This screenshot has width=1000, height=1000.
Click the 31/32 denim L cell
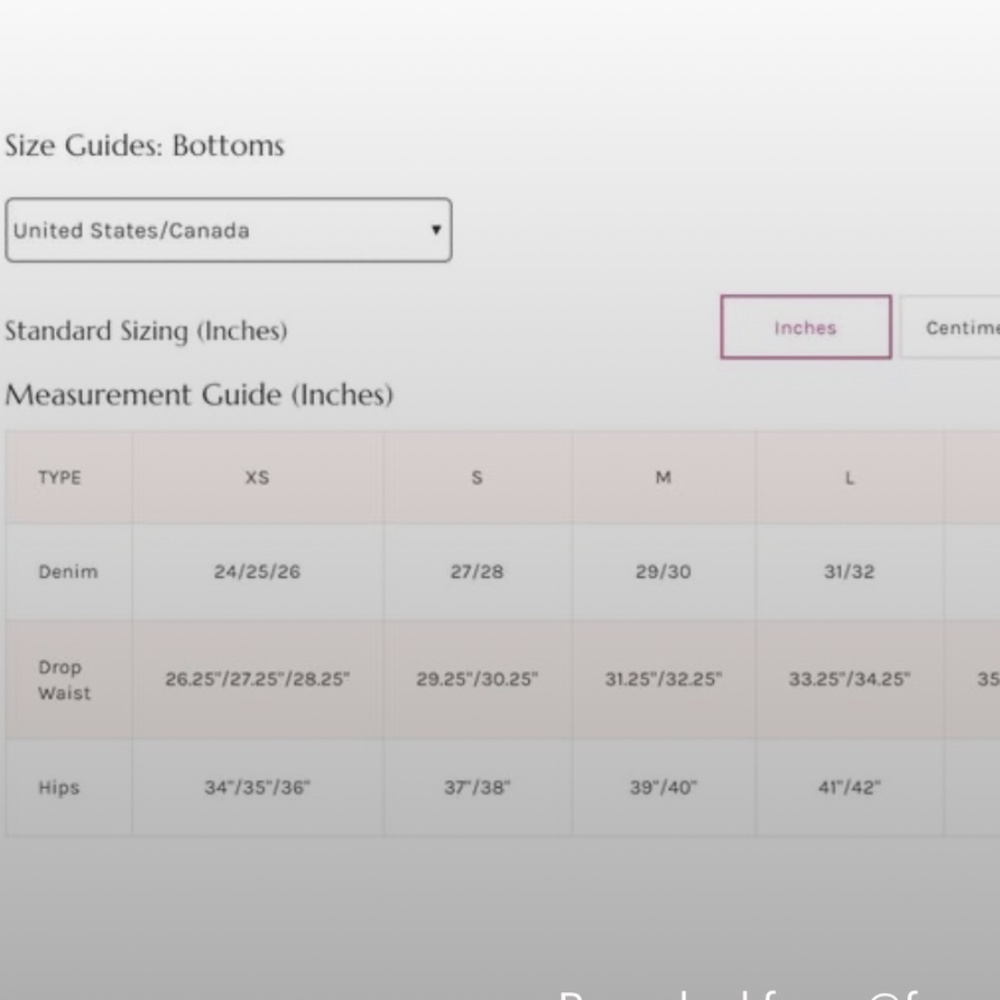[849, 571]
